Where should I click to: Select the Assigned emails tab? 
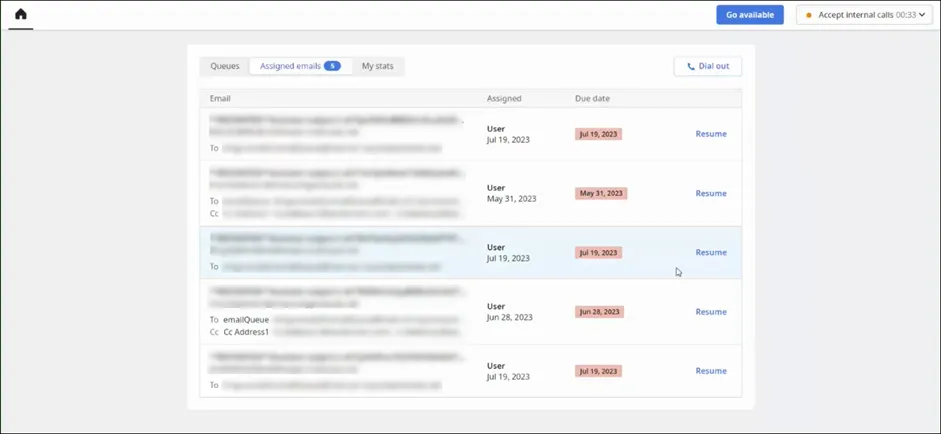[301, 66]
